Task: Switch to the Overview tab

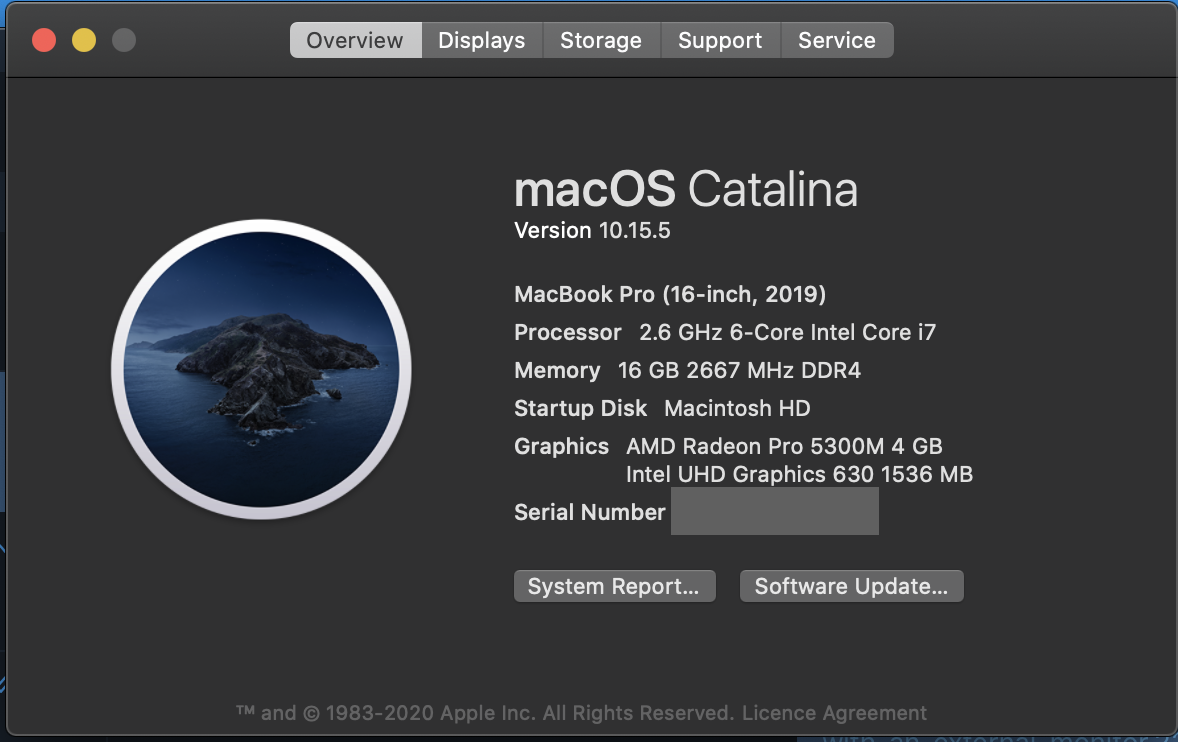Action: [355, 41]
